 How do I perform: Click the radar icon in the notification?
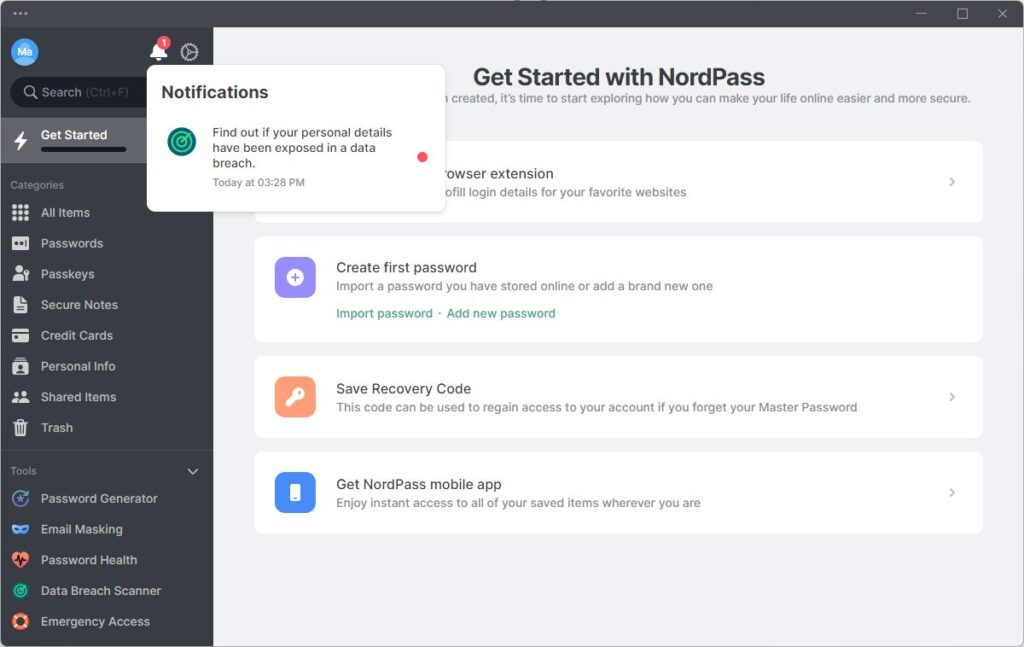coord(182,142)
